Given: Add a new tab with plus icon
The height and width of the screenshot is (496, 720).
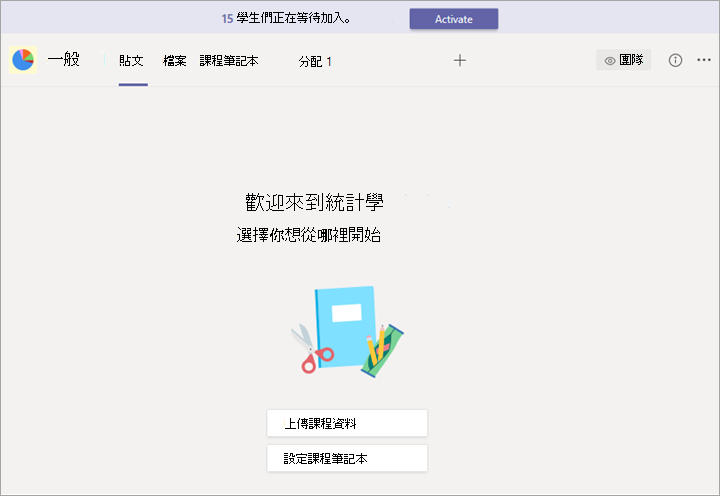Looking at the screenshot, I should [x=460, y=60].
